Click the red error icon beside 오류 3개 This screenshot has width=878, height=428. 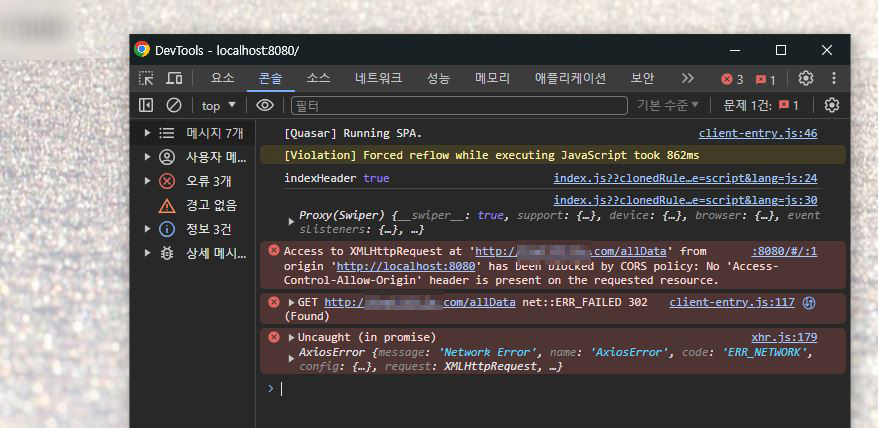point(166,182)
